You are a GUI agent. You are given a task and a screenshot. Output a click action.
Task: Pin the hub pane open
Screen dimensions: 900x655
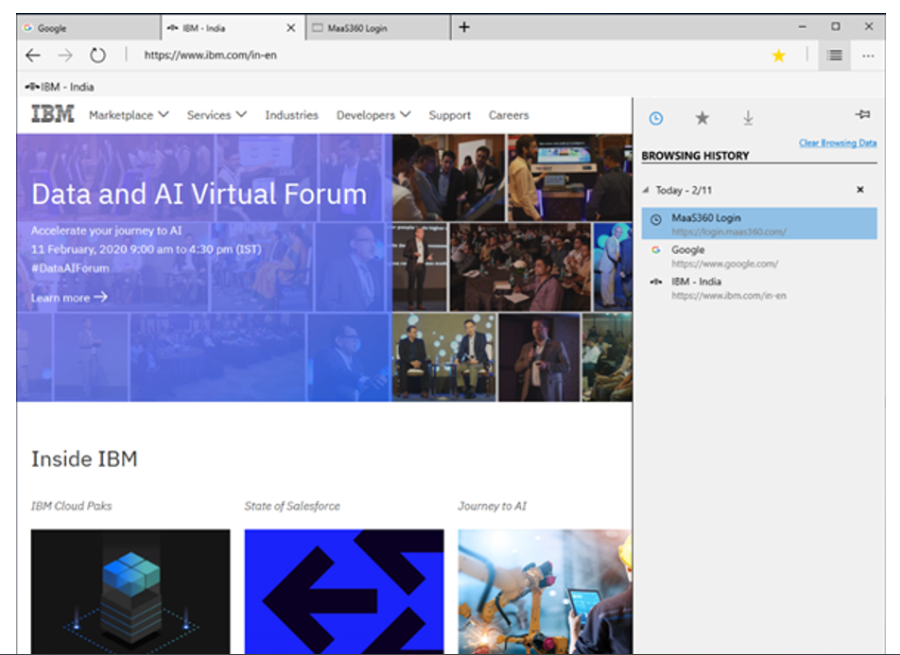(863, 115)
